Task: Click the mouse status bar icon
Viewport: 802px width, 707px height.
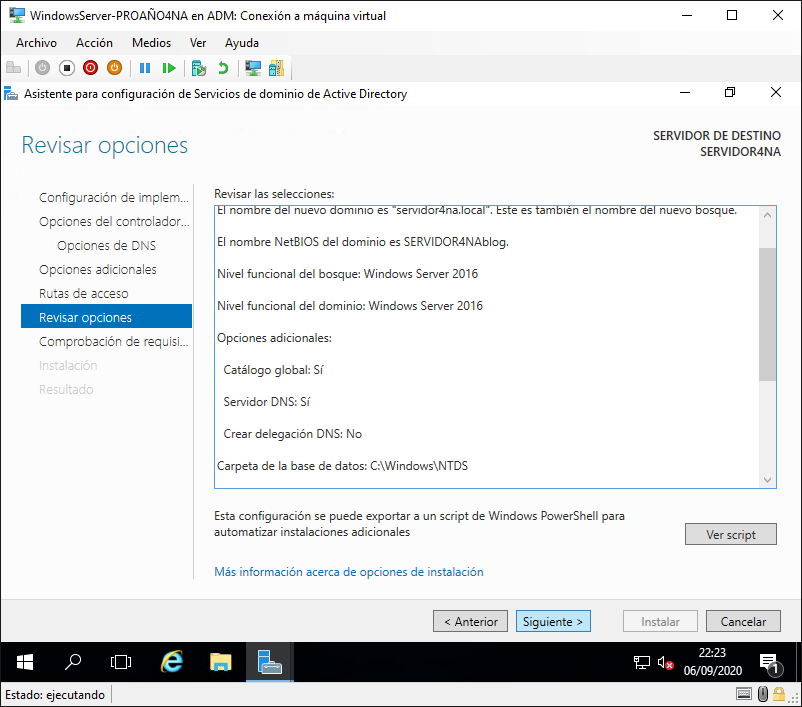Action: [x=763, y=694]
